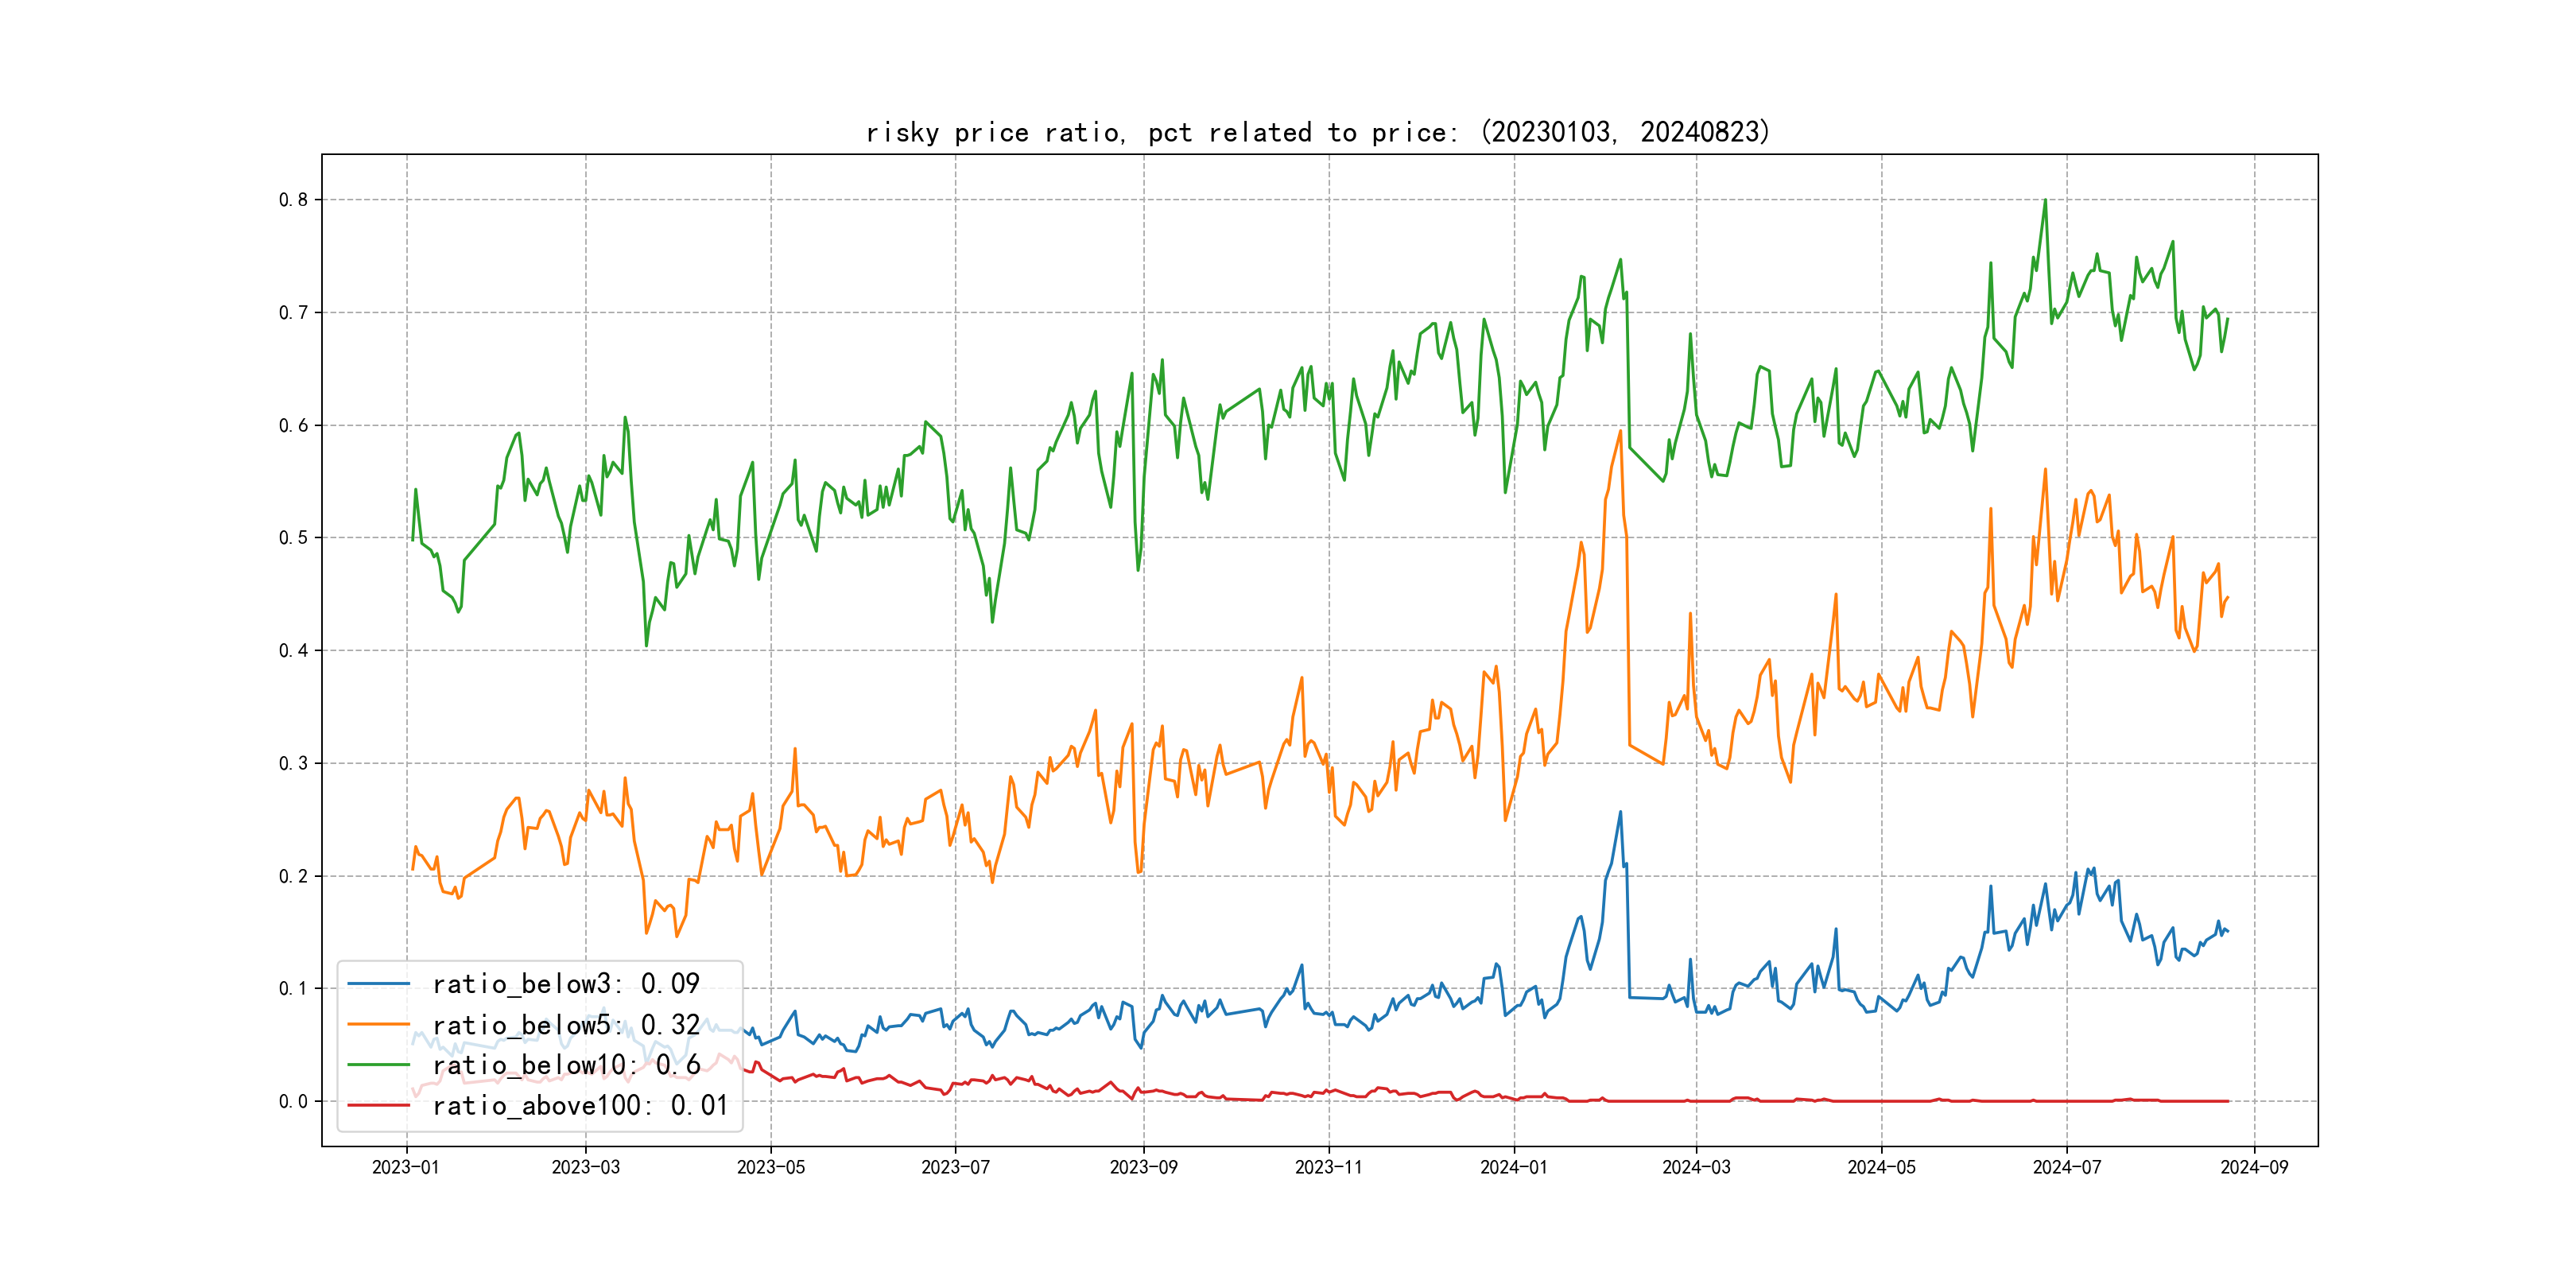Viewport: 2576px width, 1288px height.
Task: Select the ratio_below5: 0.32 legend label
Action: pos(565,1025)
